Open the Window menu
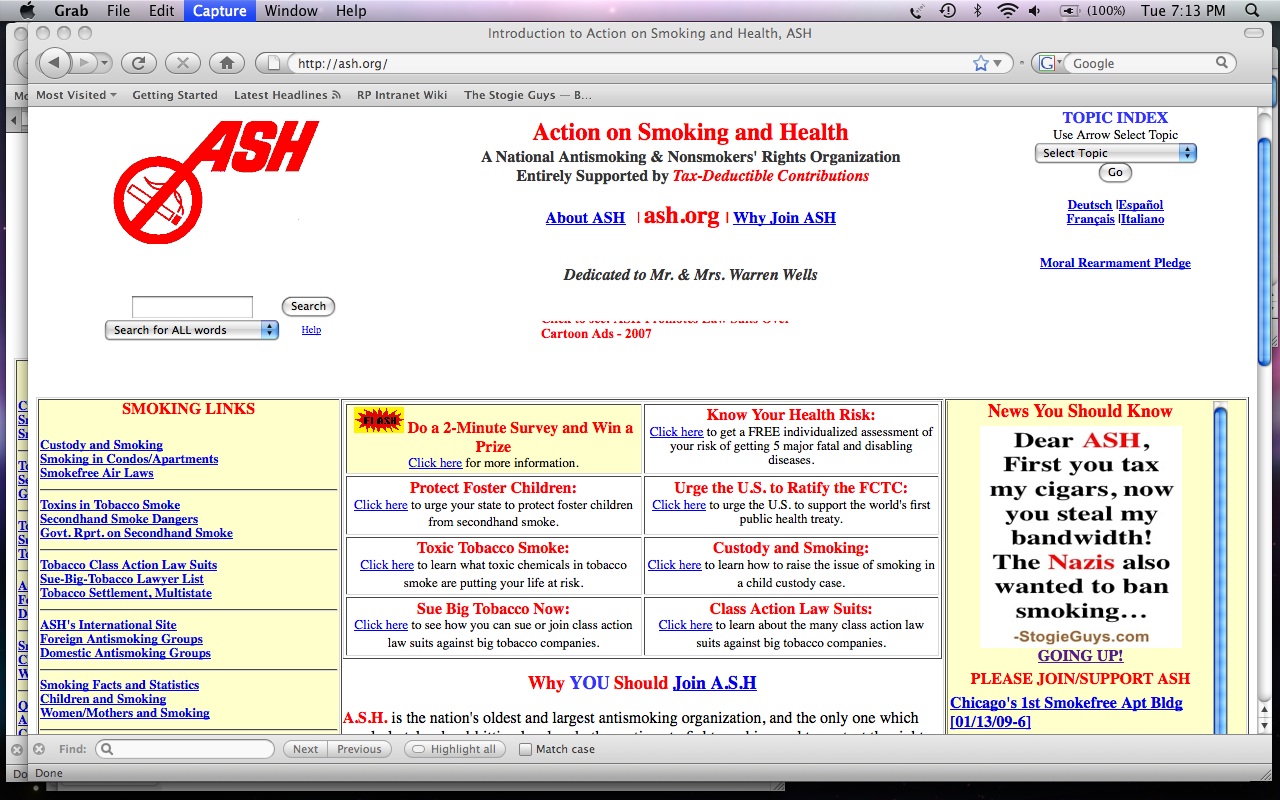The image size is (1280, 800). pyautogui.click(x=291, y=11)
